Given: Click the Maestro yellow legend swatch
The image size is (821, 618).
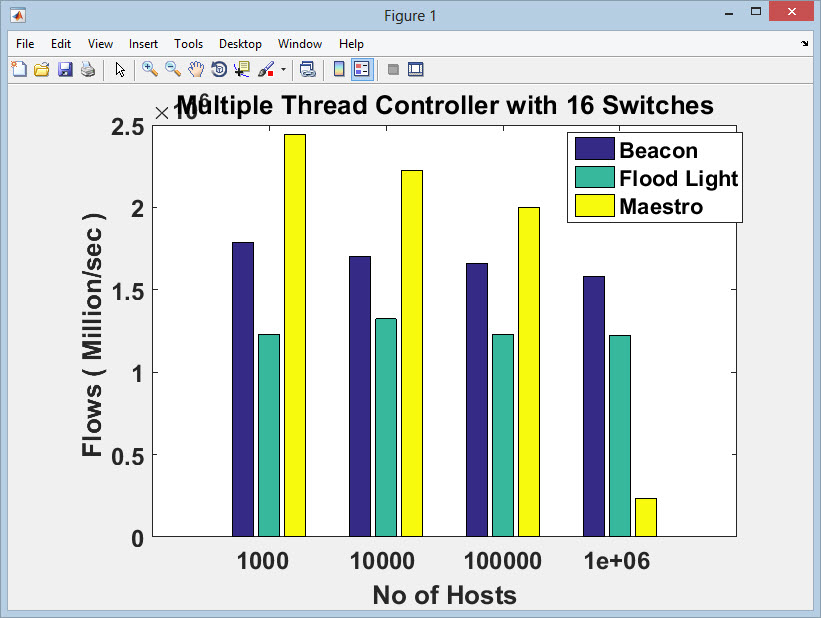Looking at the screenshot, I should pos(594,205).
